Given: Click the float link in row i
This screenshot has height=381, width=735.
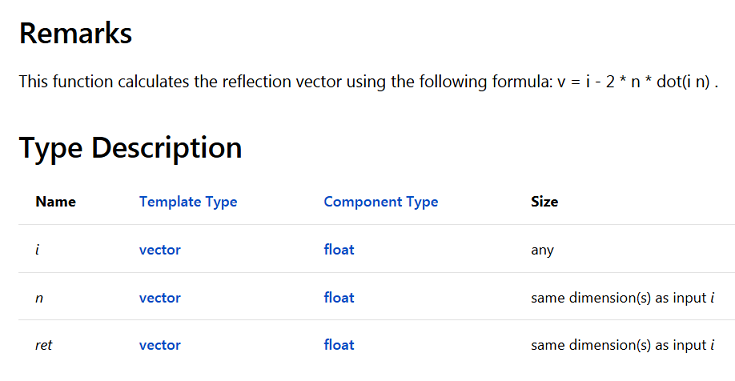Looking at the screenshot, I should click(339, 250).
